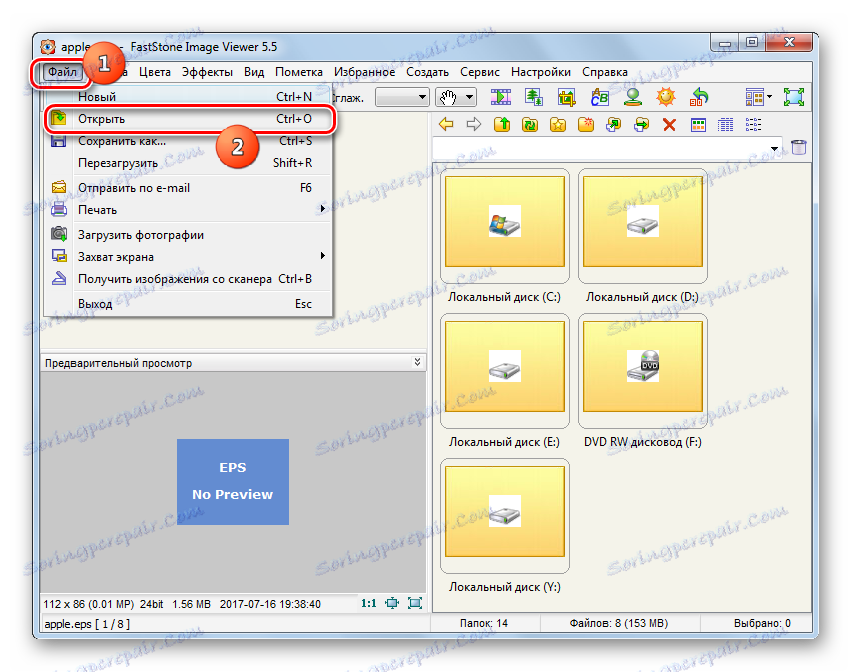This screenshot has width=852, height=672.
Task: Choose Отправить по e-mail menu item
Action: [188, 187]
